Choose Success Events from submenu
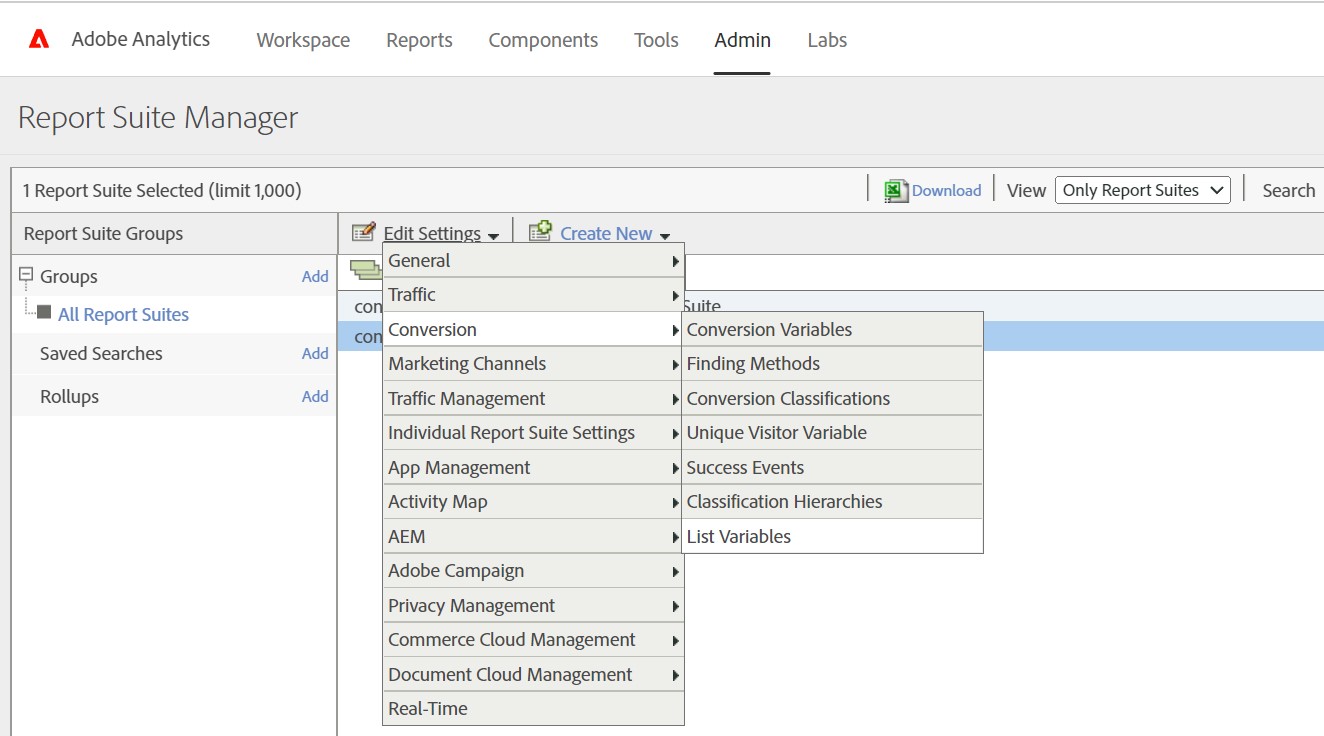The height and width of the screenshot is (736, 1324). [832, 467]
